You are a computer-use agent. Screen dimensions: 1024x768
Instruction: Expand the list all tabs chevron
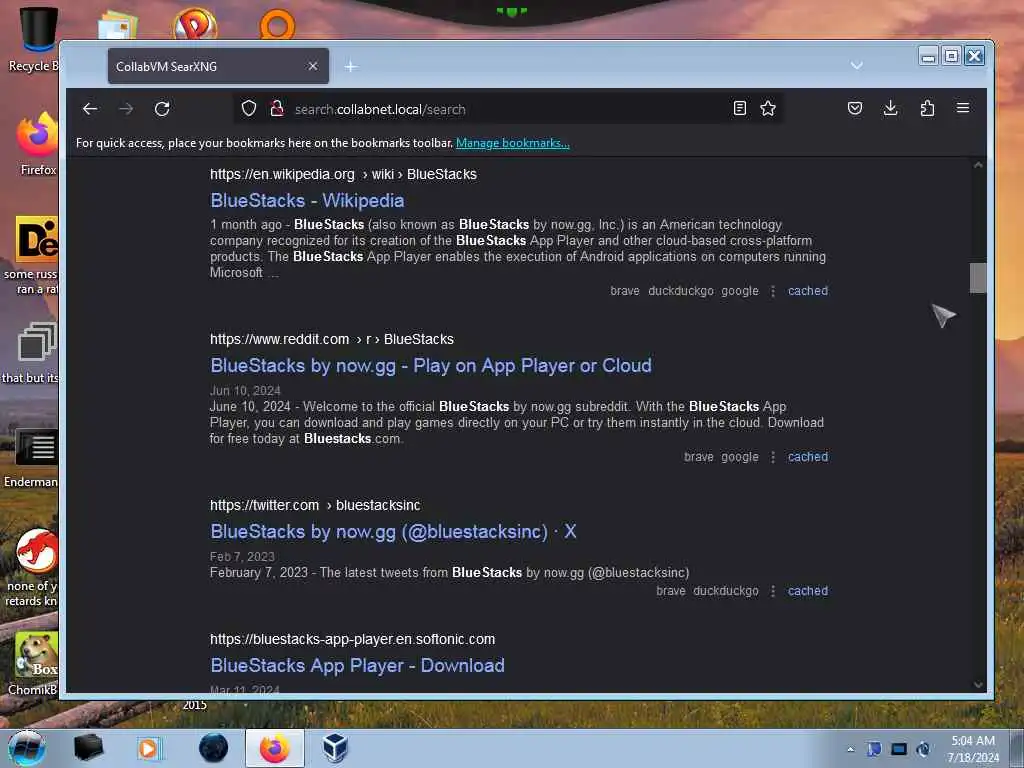[x=857, y=65]
